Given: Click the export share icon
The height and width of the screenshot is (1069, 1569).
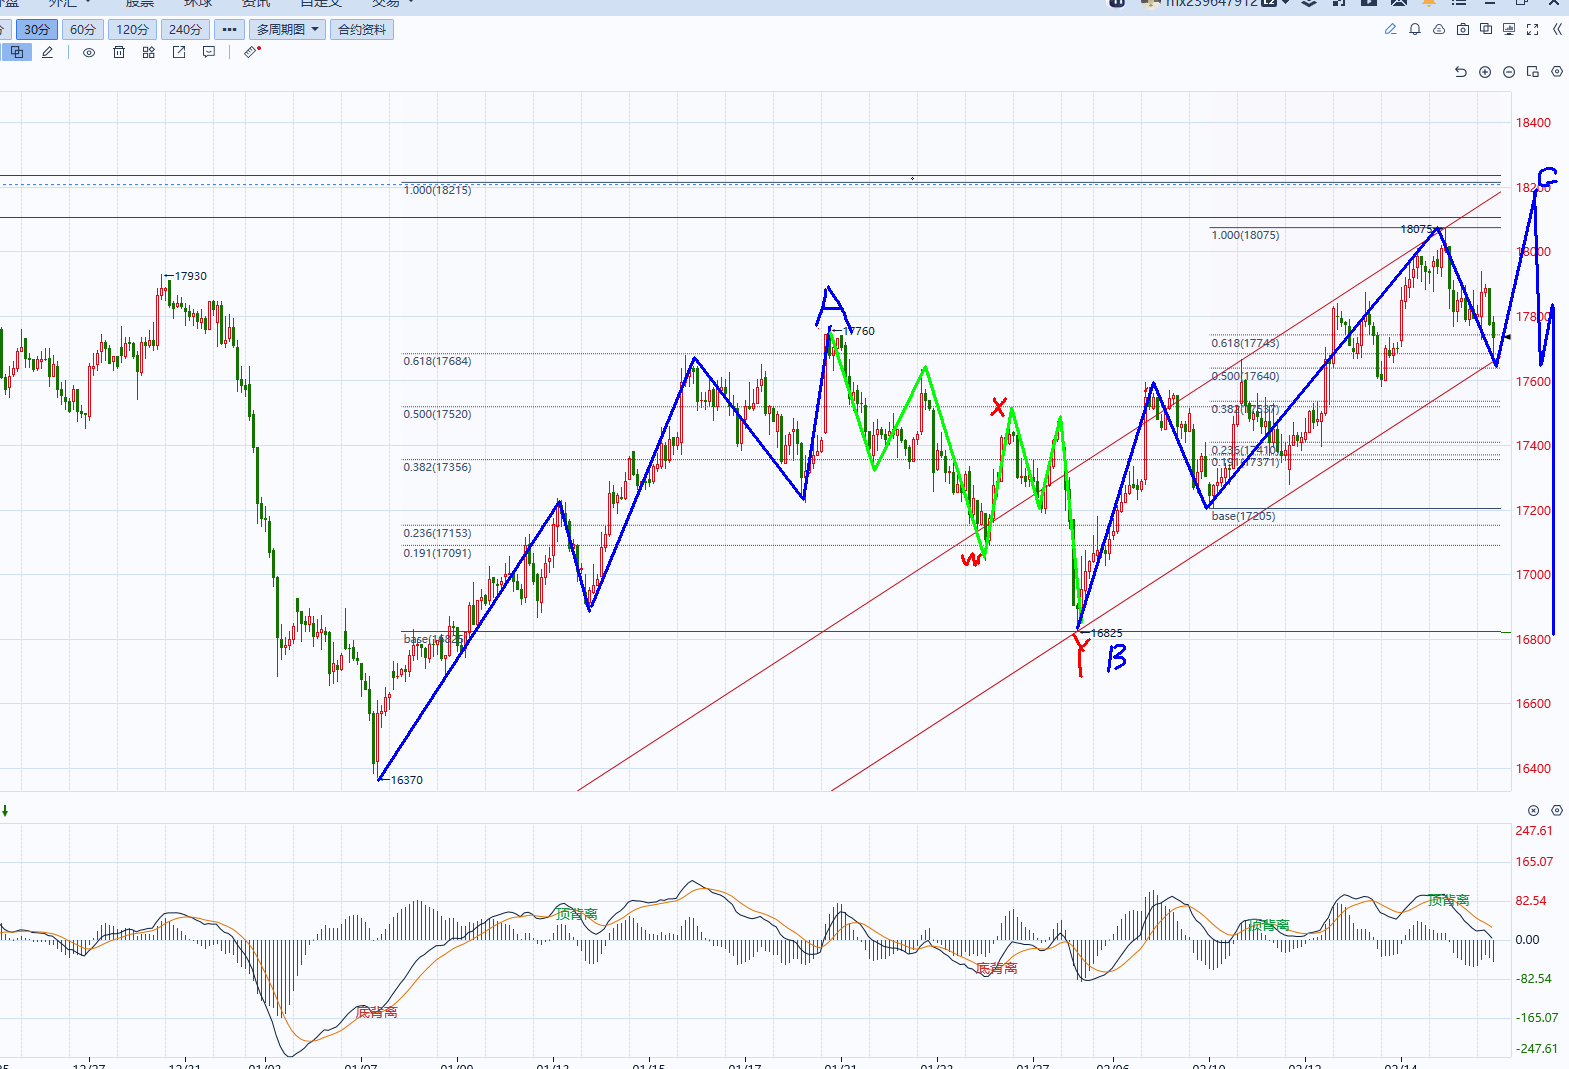Looking at the screenshot, I should click(x=179, y=52).
